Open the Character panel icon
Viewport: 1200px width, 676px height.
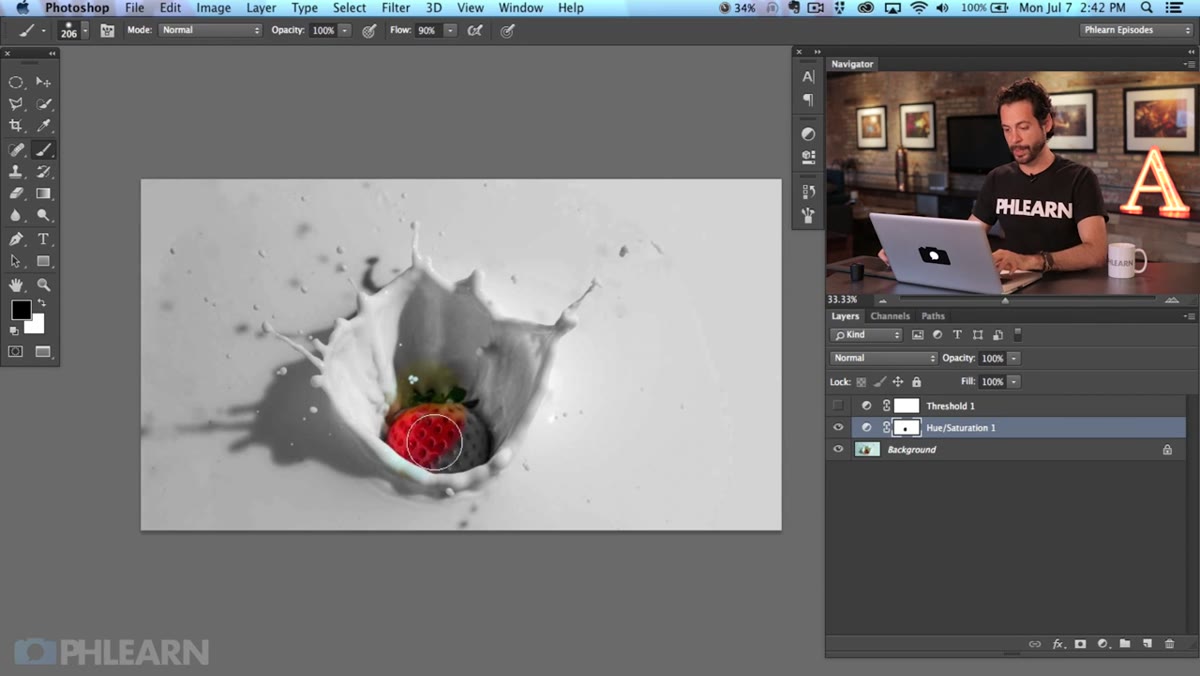tap(808, 77)
